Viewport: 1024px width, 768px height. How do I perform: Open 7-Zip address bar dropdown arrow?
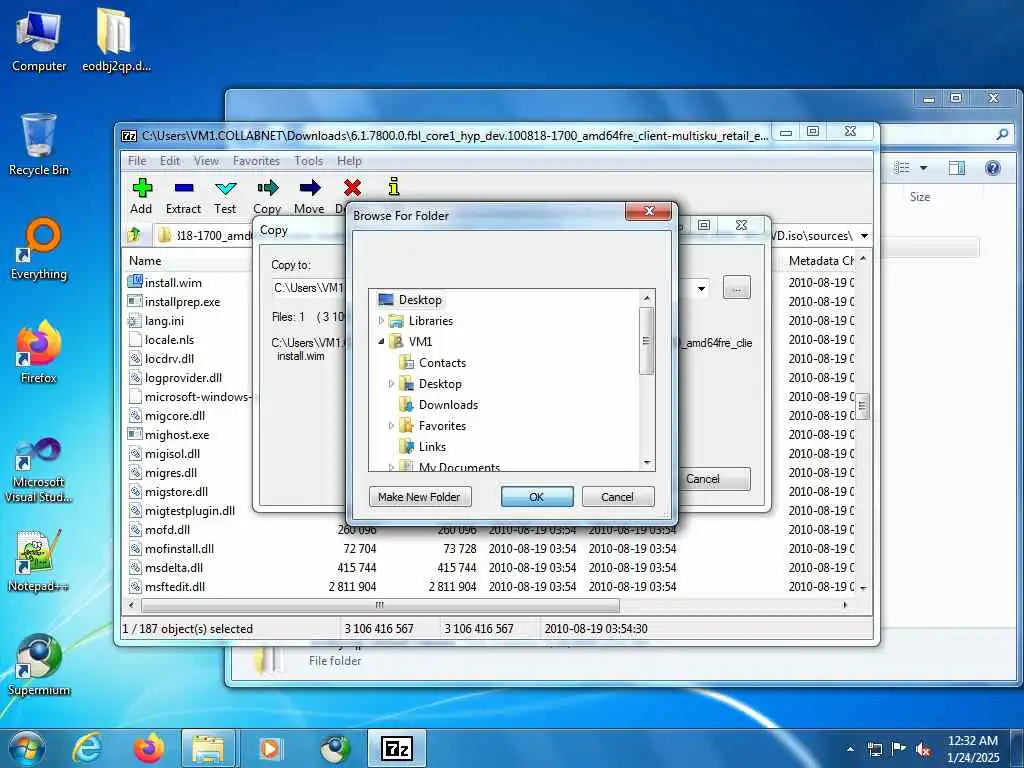click(864, 235)
